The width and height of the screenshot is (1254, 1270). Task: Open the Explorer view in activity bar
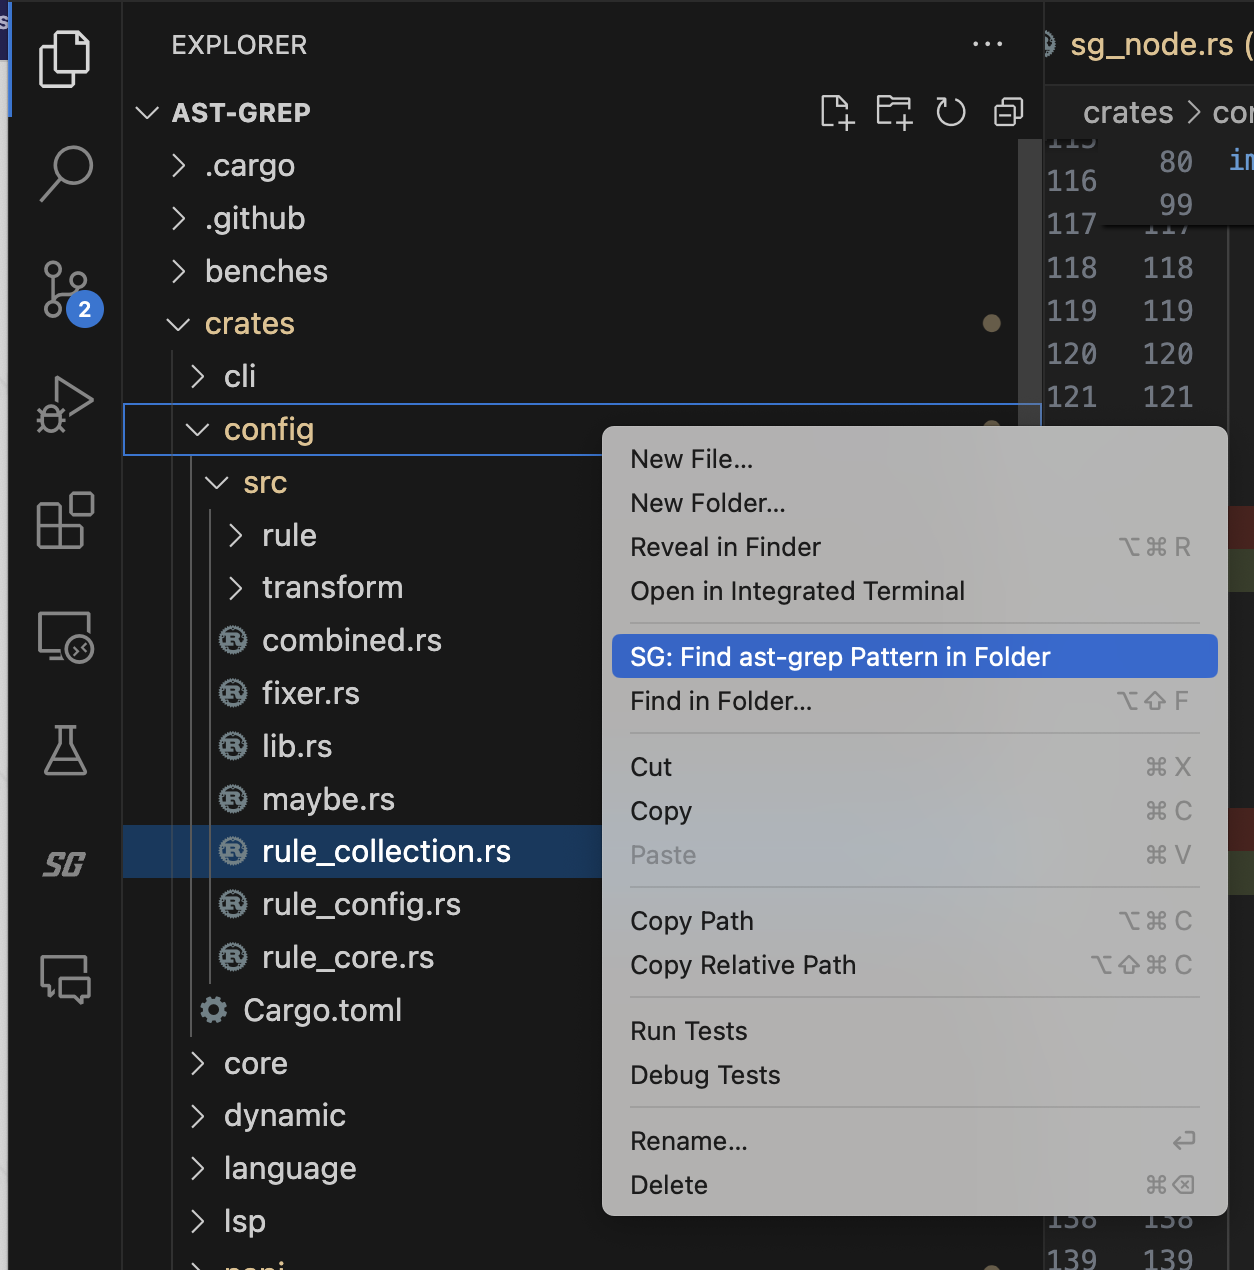65,59
